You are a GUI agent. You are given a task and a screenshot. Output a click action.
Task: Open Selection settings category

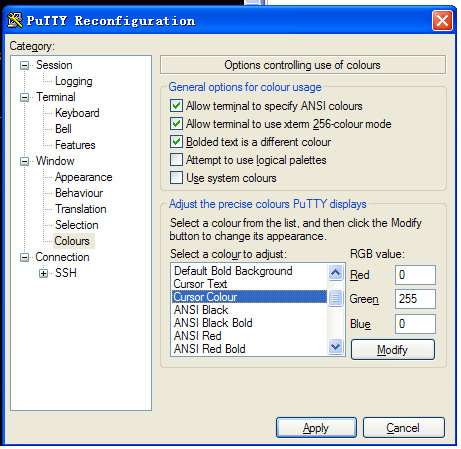coord(77,225)
